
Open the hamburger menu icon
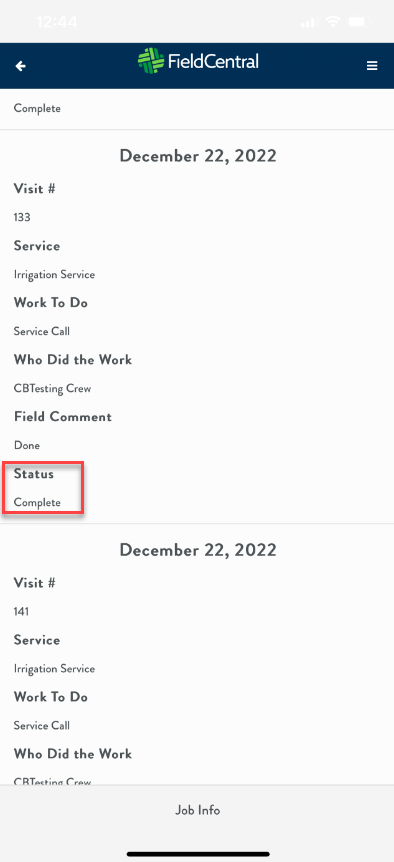(372, 66)
